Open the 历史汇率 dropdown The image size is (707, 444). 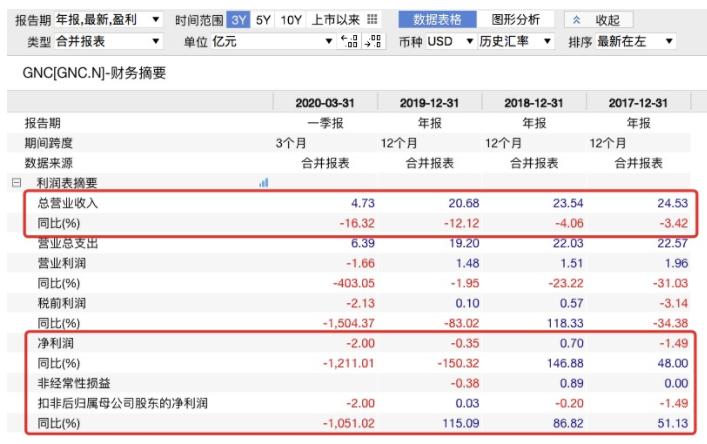(515, 41)
